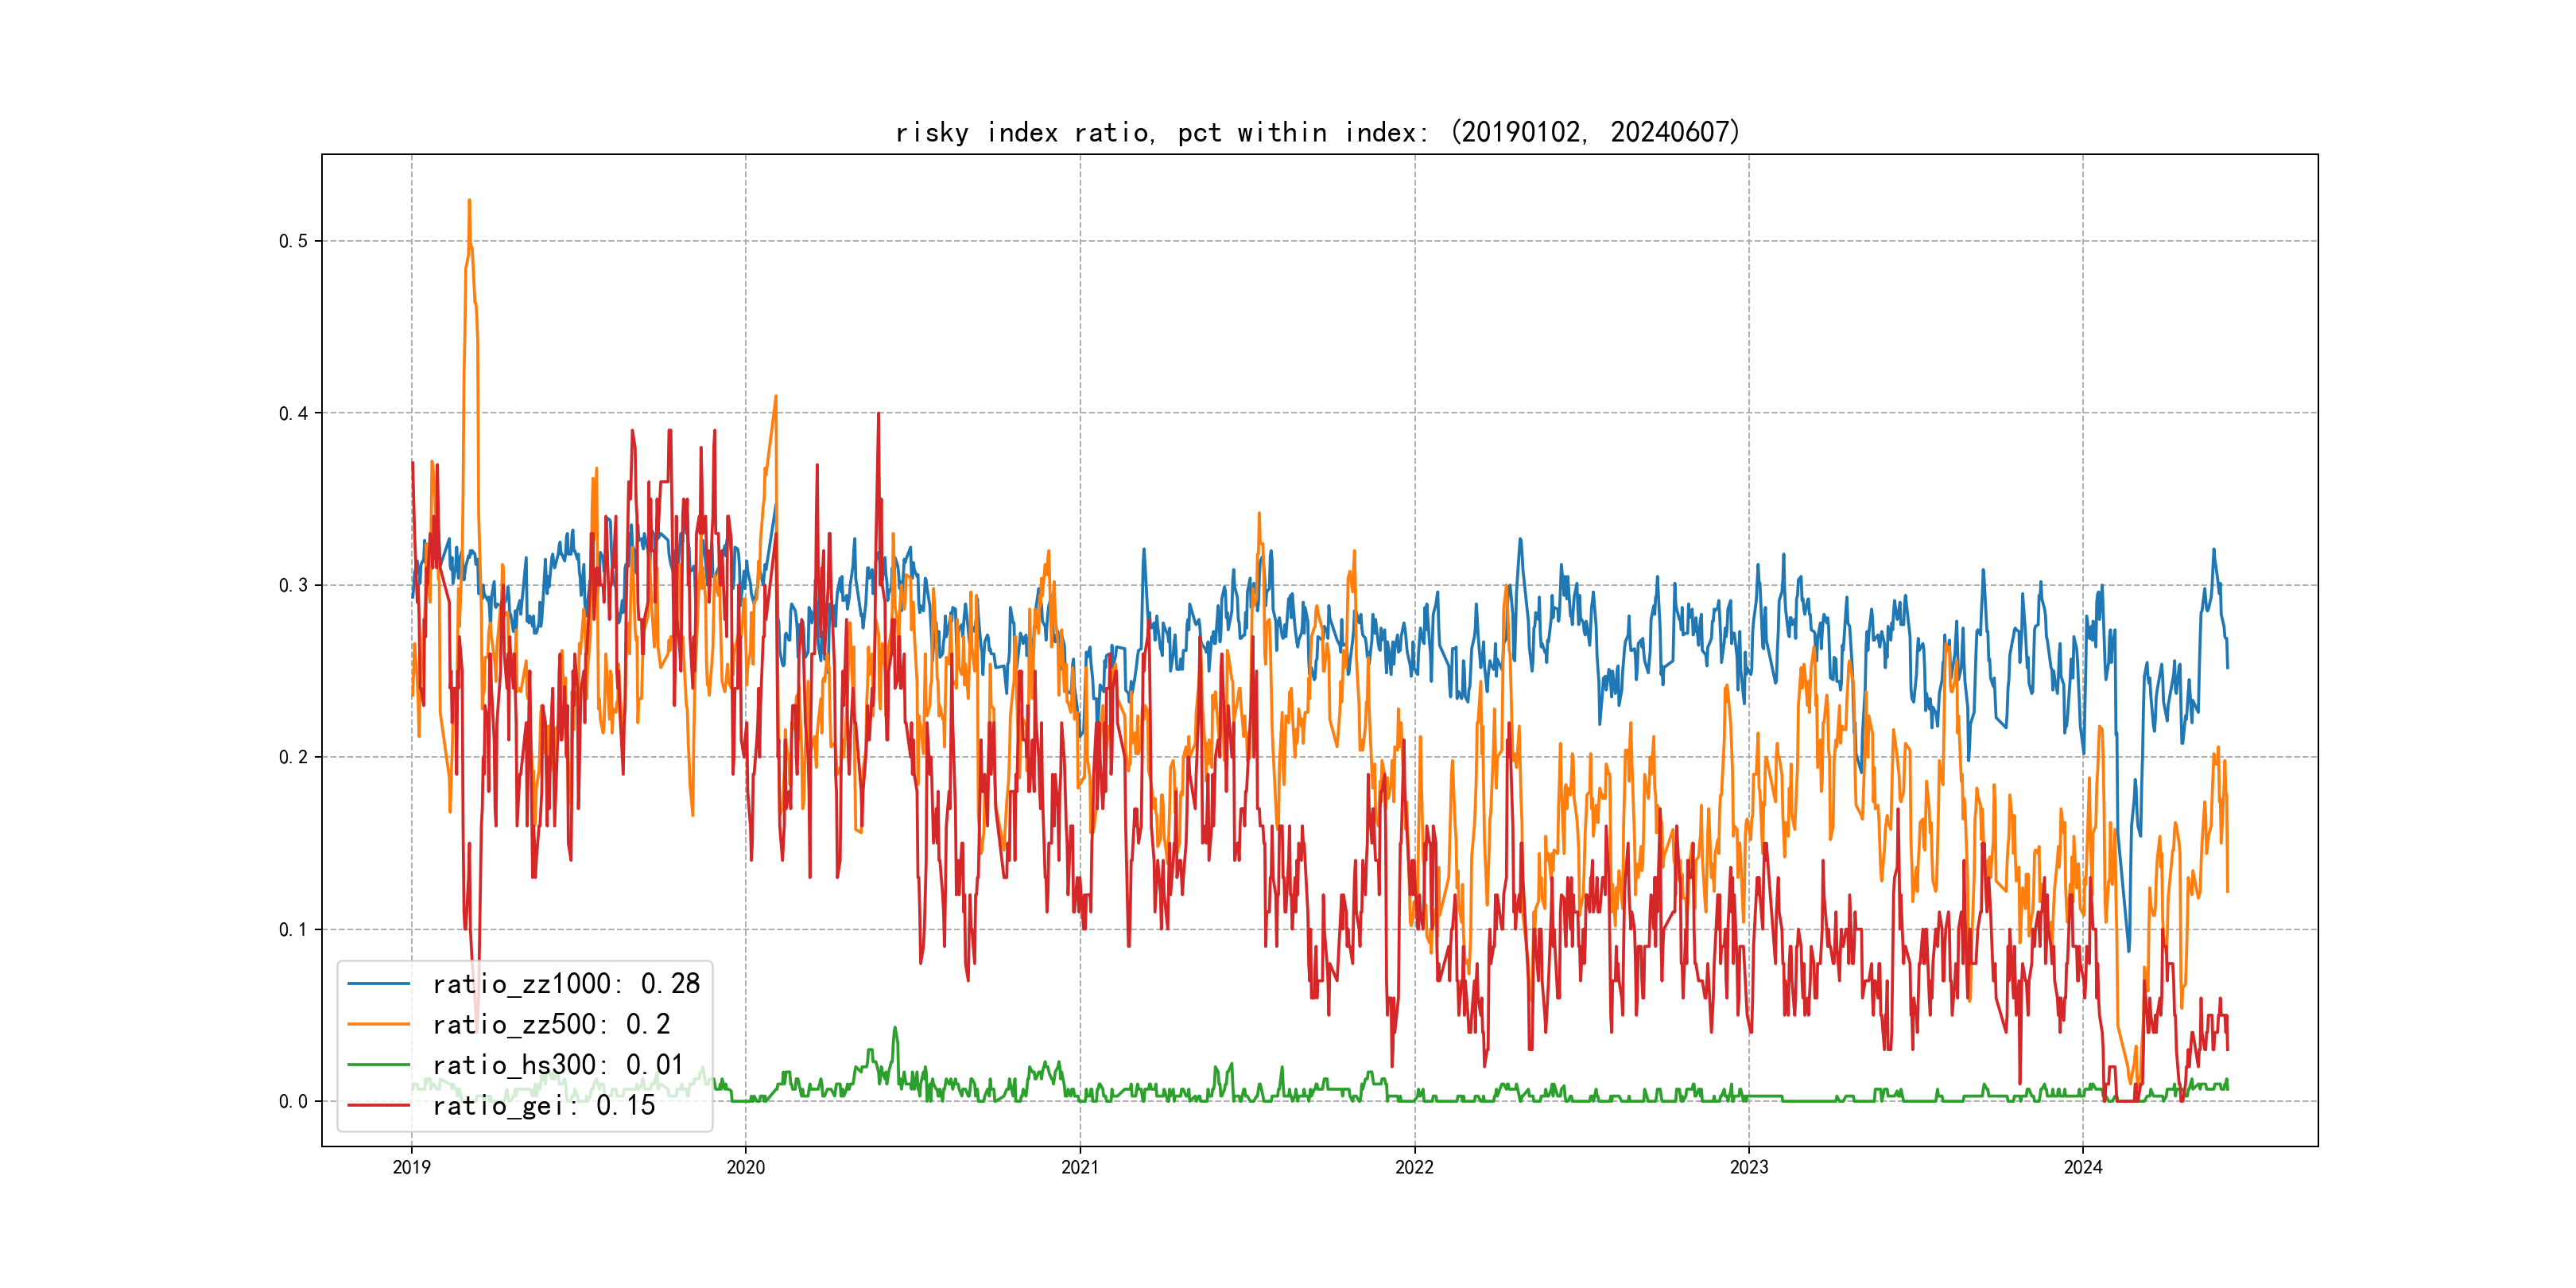Image resolution: width=2576 pixels, height=1288 pixels.
Task: Click the green ratio_hs300 legend line sample
Action: 378,1065
